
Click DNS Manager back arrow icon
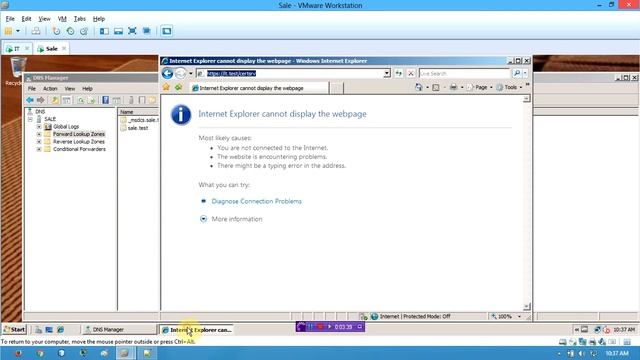click(30, 100)
